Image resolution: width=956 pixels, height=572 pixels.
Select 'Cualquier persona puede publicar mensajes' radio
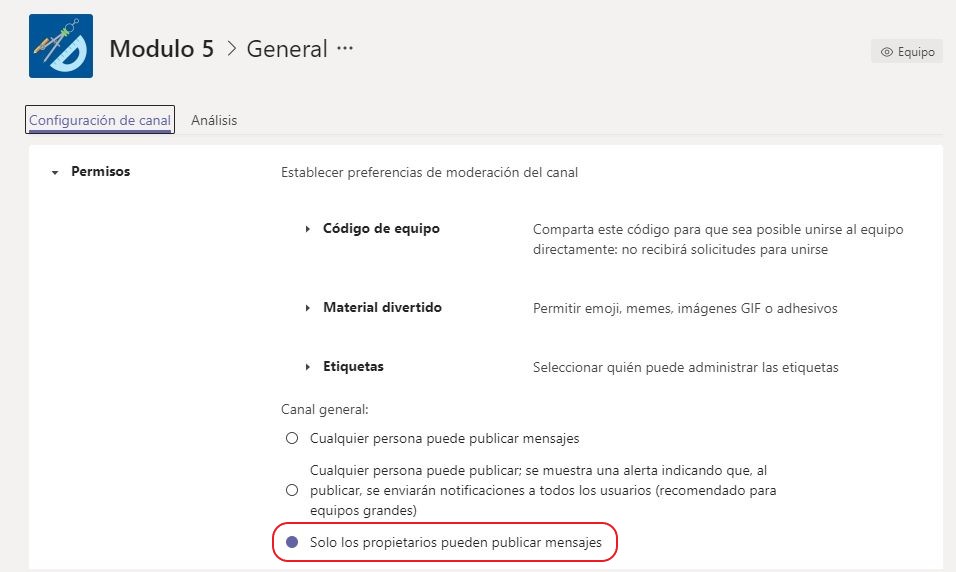(x=292, y=438)
